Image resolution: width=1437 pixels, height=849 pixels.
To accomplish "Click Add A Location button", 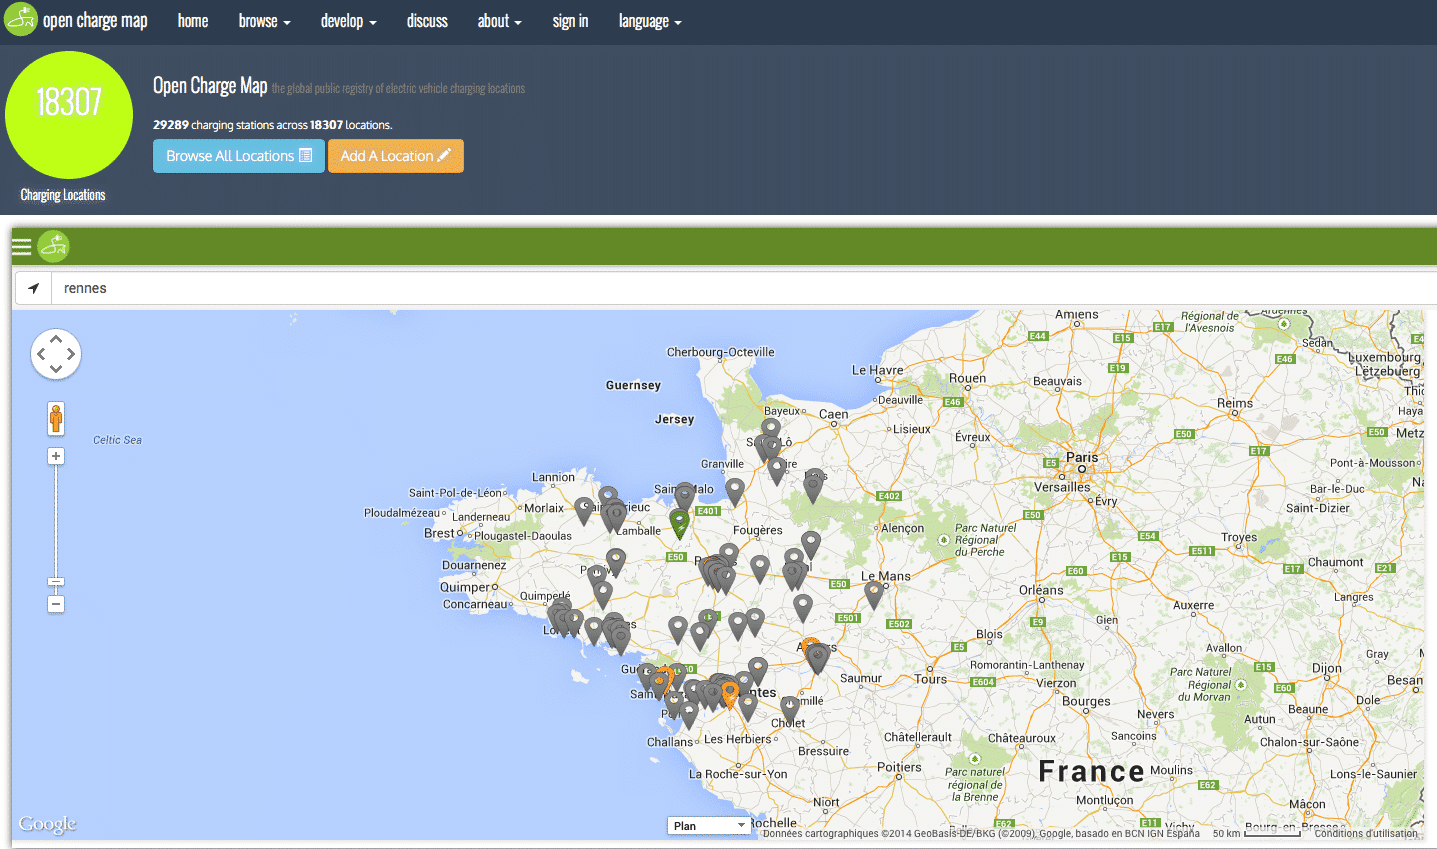I will (x=396, y=156).
